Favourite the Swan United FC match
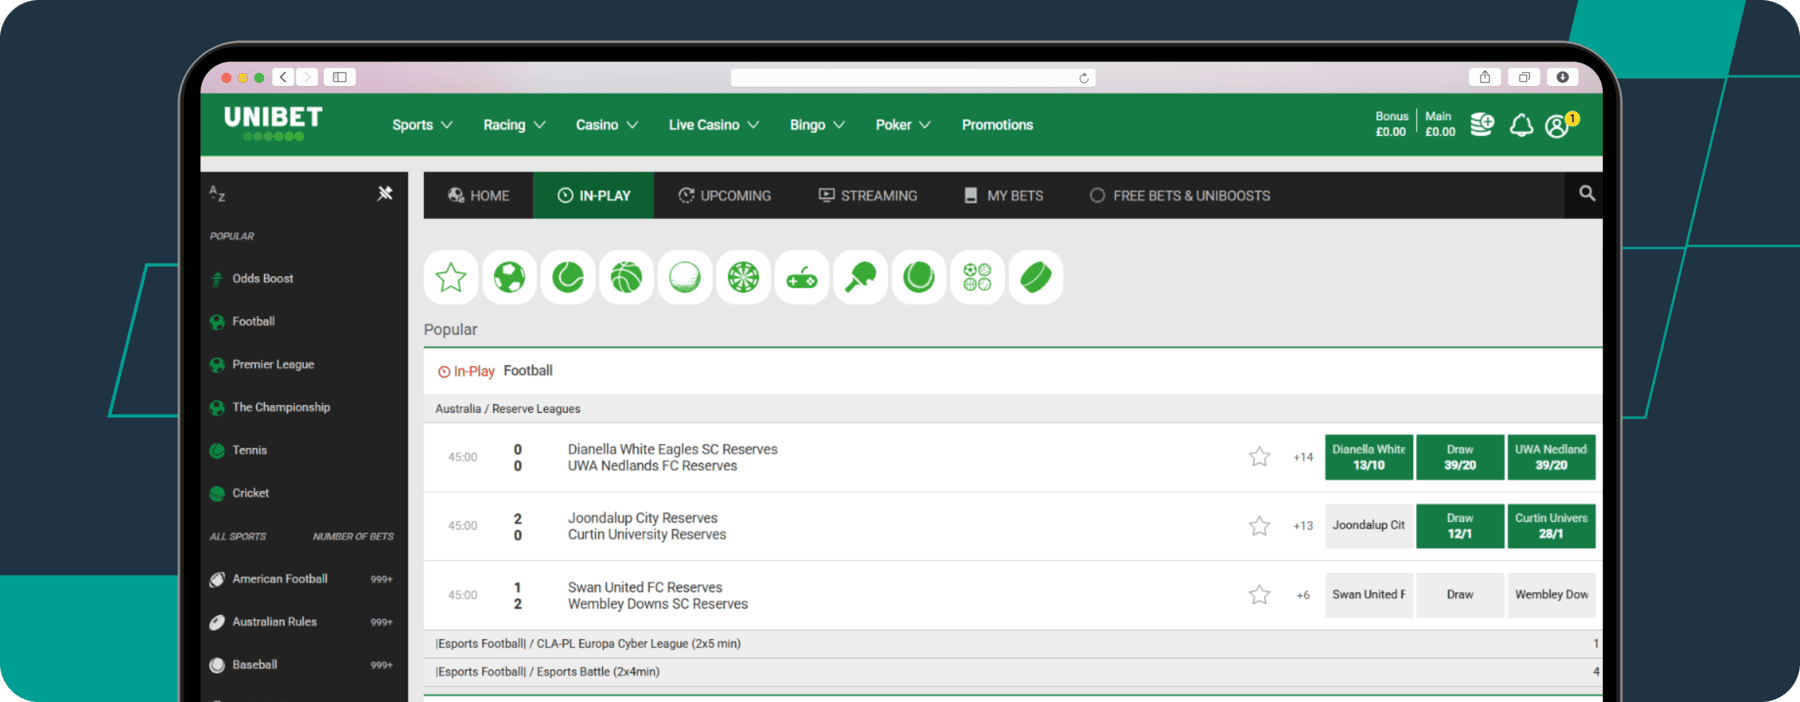 (x=1259, y=595)
